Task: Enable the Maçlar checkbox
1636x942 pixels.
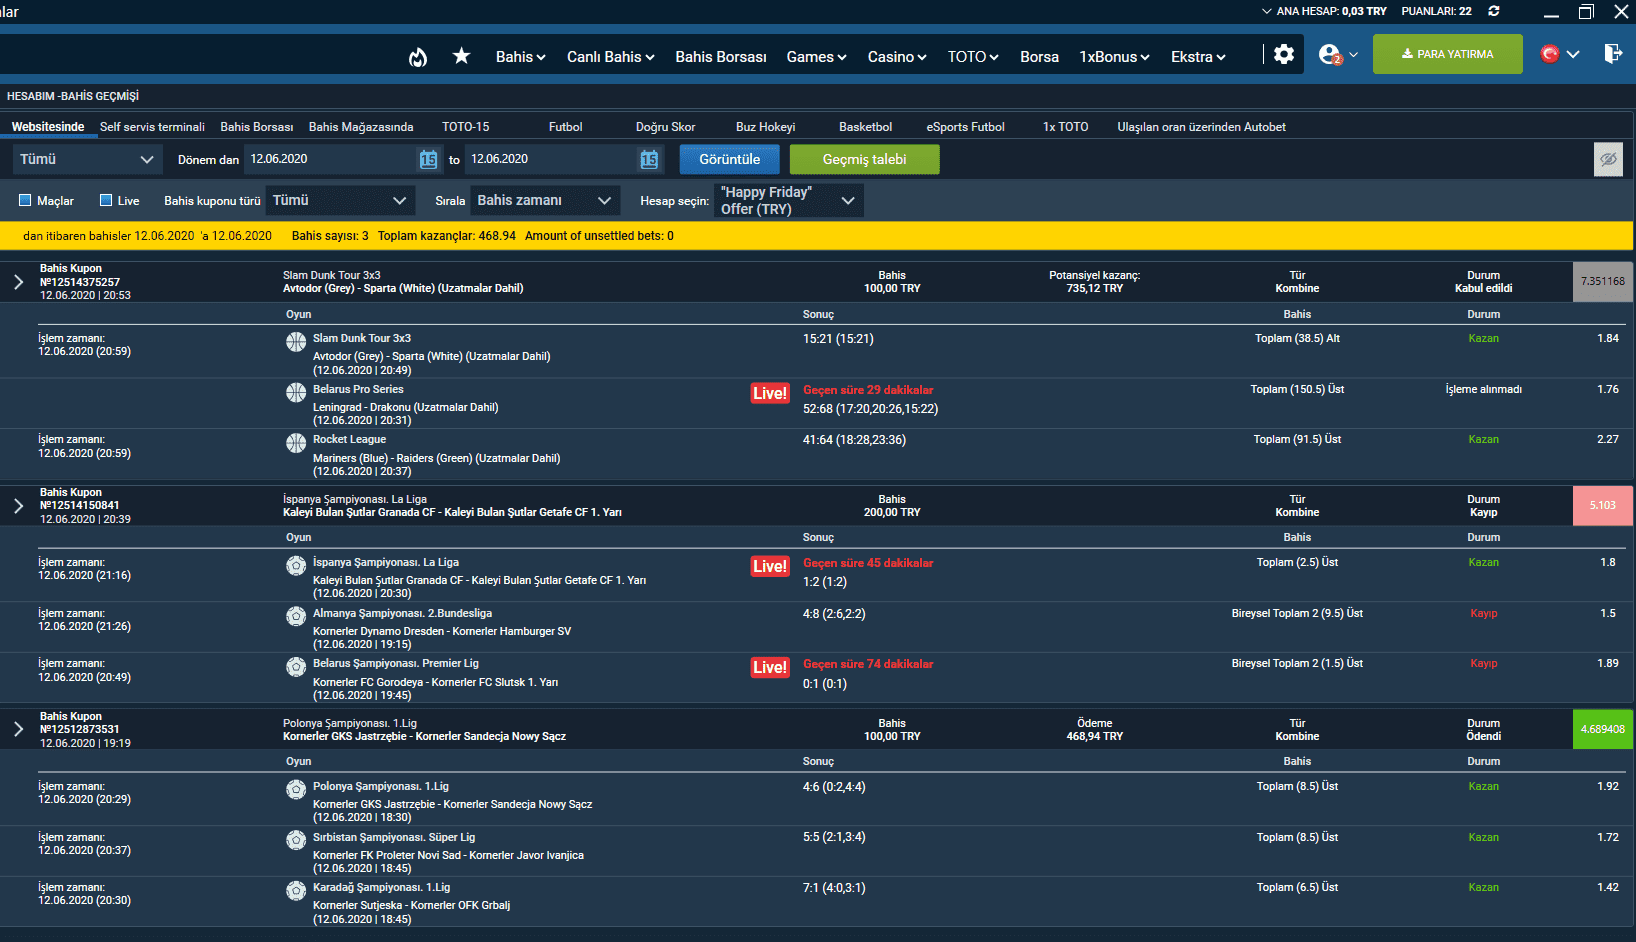Action: (x=25, y=200)
